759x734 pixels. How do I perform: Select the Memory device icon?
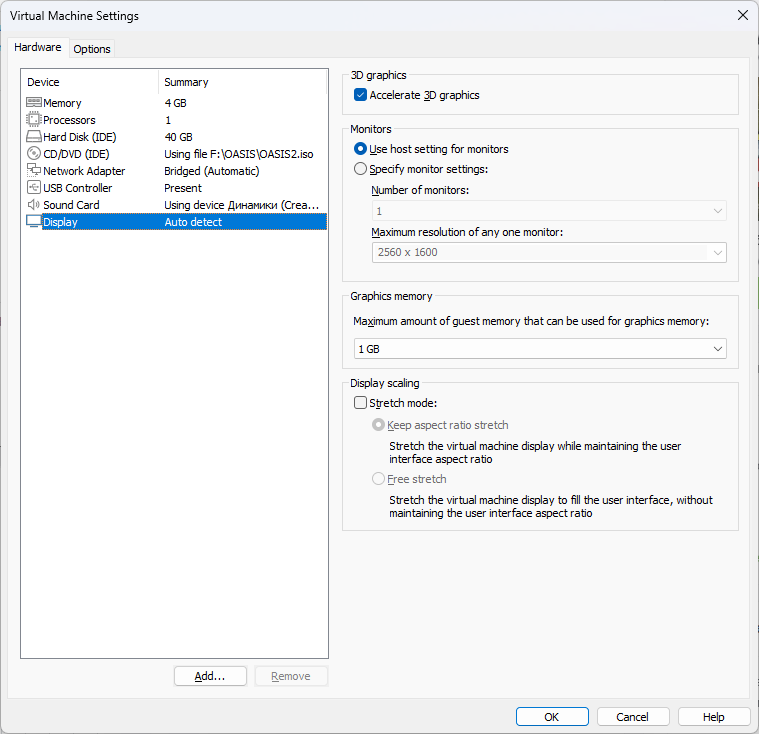(33, 103)
